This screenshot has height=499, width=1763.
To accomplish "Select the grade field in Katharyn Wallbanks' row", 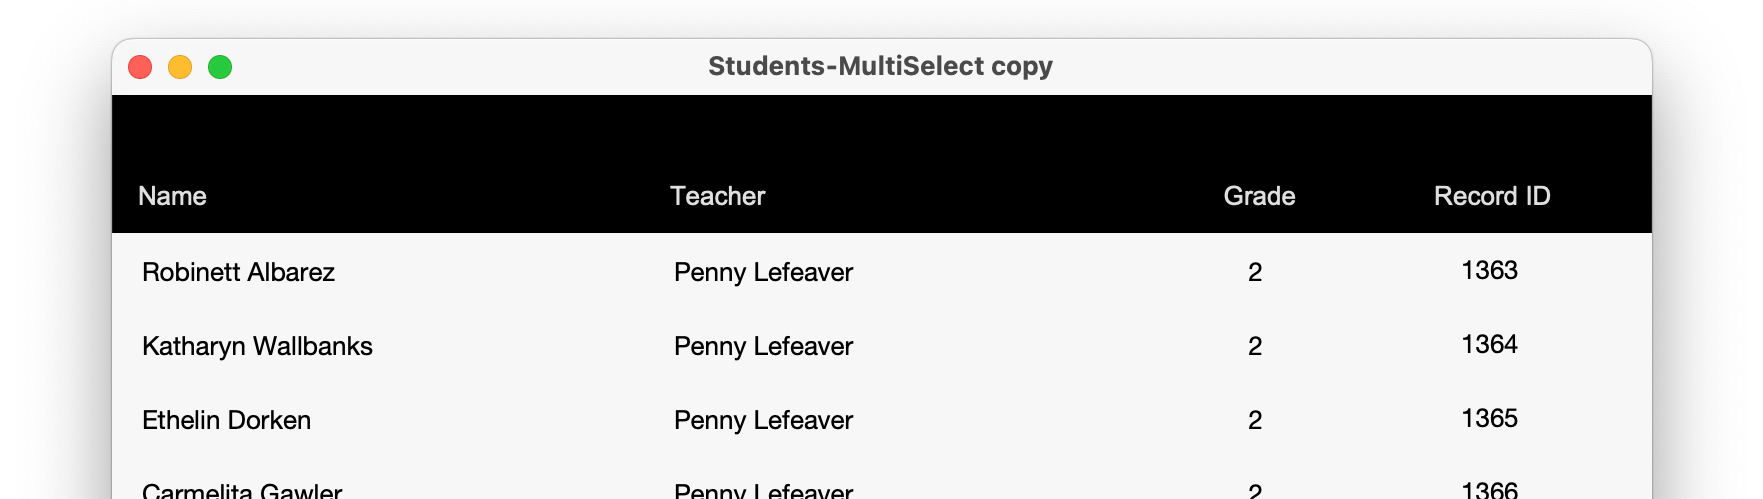I will tap(1255, 346).
